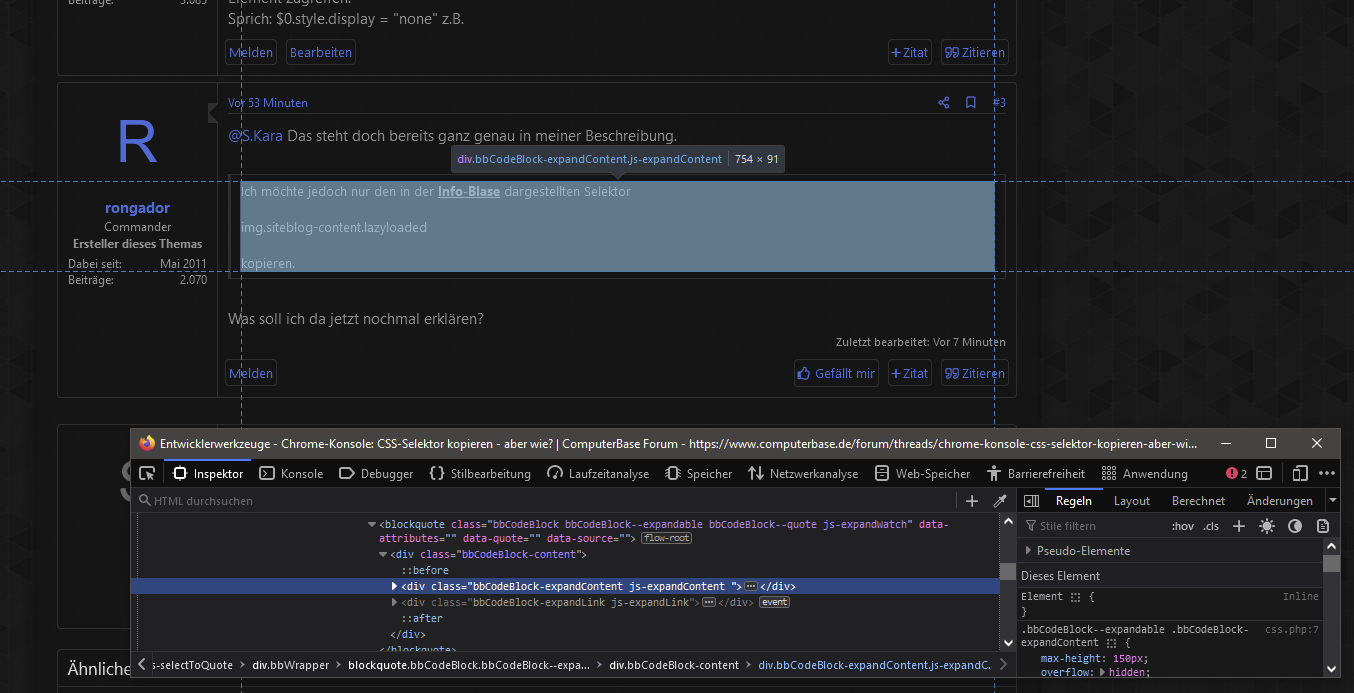The width and height of the screenshot is (1354, 693).
Task: Expand the overflow property shorthand
Action: tap(1102, 673)
